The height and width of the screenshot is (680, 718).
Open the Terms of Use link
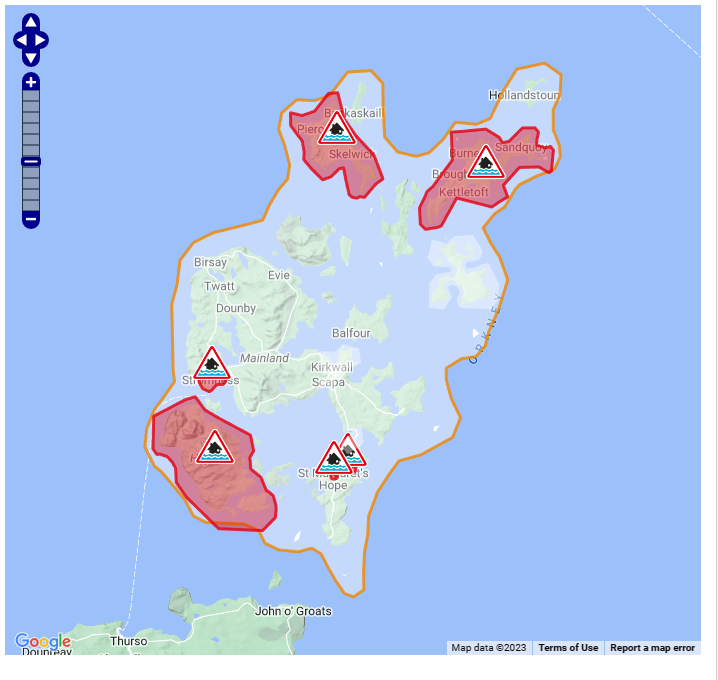(568, 648)
